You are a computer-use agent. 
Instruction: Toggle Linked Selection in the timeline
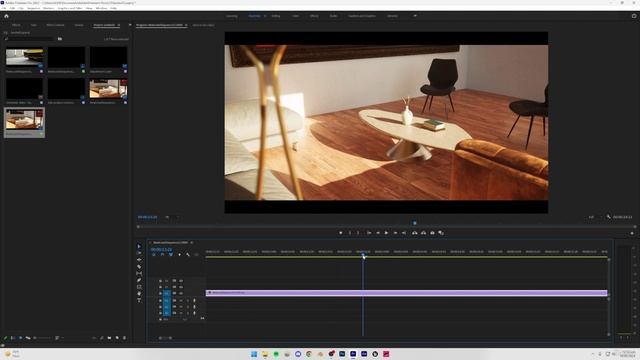(x=171, y=255)
